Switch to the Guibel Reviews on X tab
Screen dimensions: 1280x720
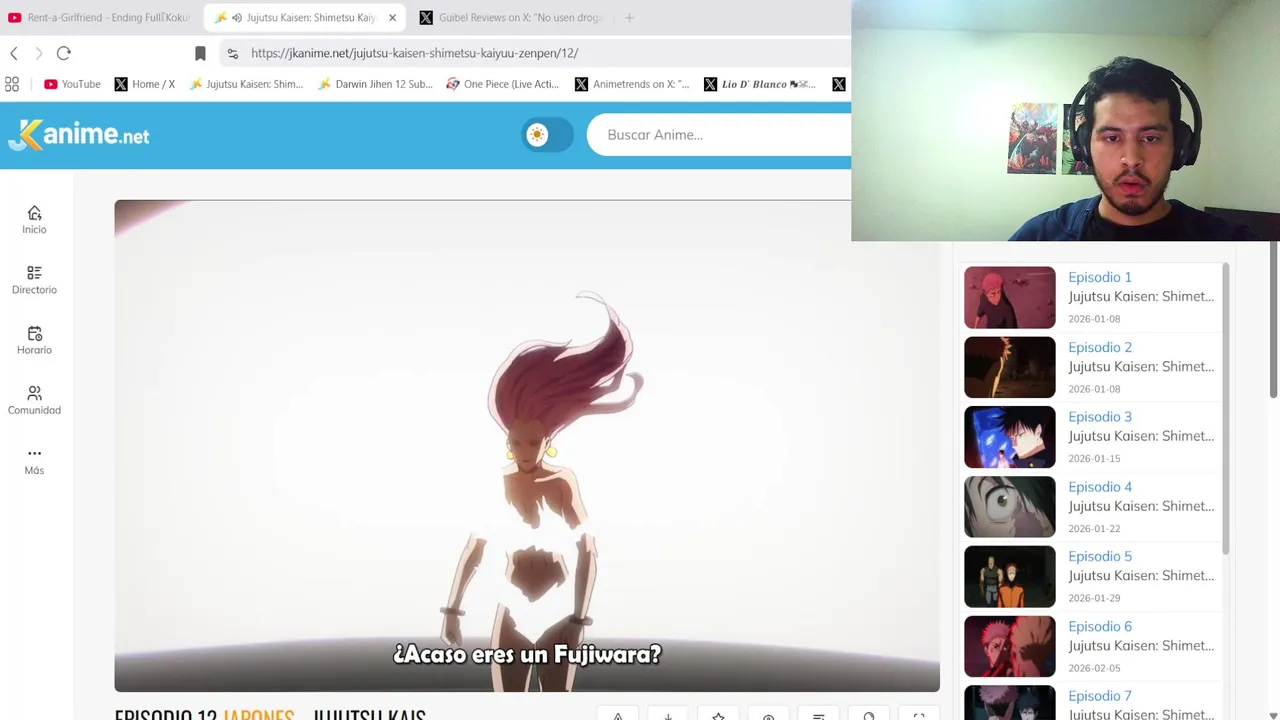coord(511,17)
